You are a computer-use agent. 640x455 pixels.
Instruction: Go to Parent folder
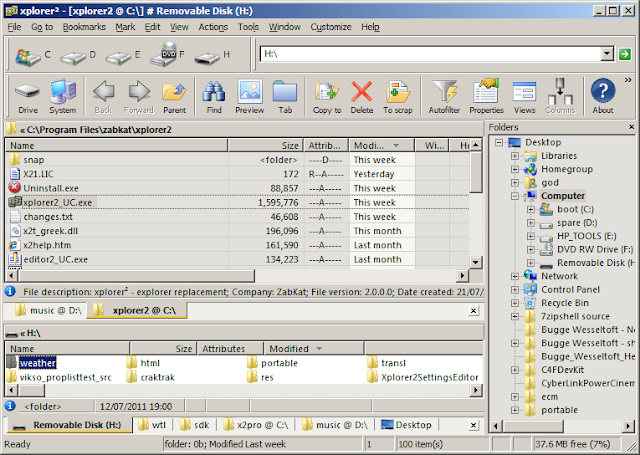pyautogui.click(x=174, y=97)
